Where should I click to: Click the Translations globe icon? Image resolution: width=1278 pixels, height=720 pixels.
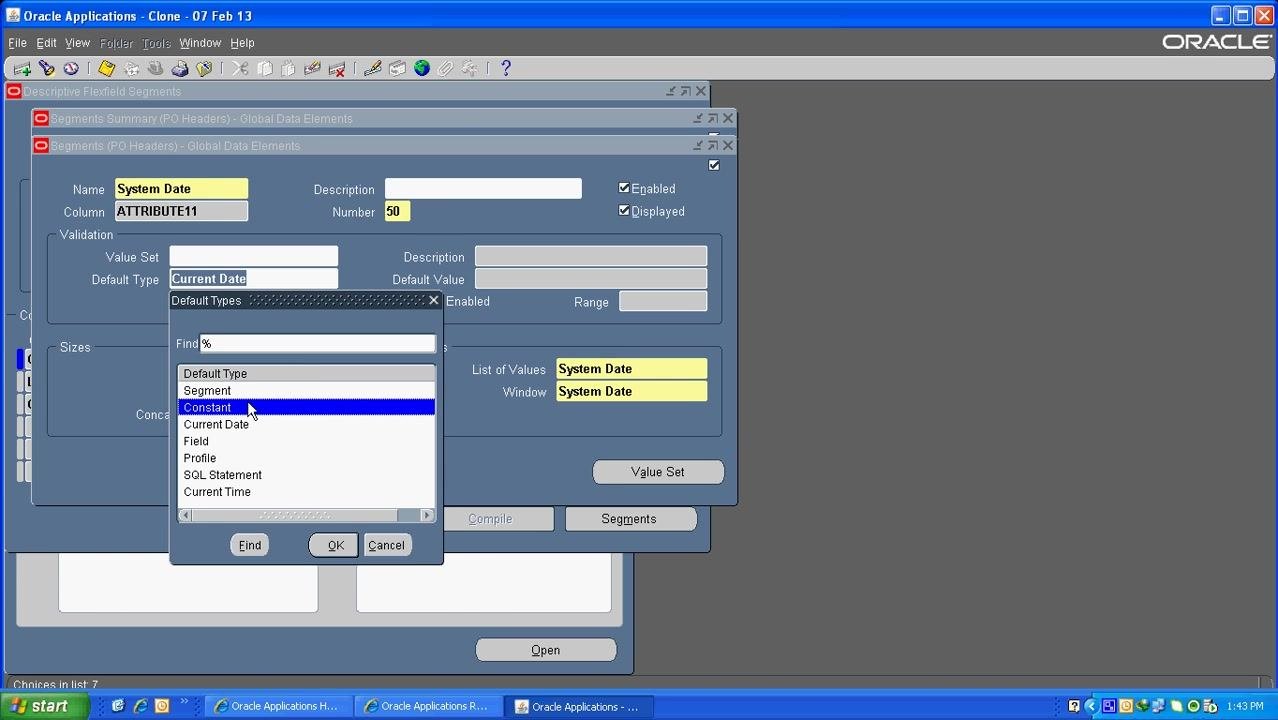tap(421, 69)
